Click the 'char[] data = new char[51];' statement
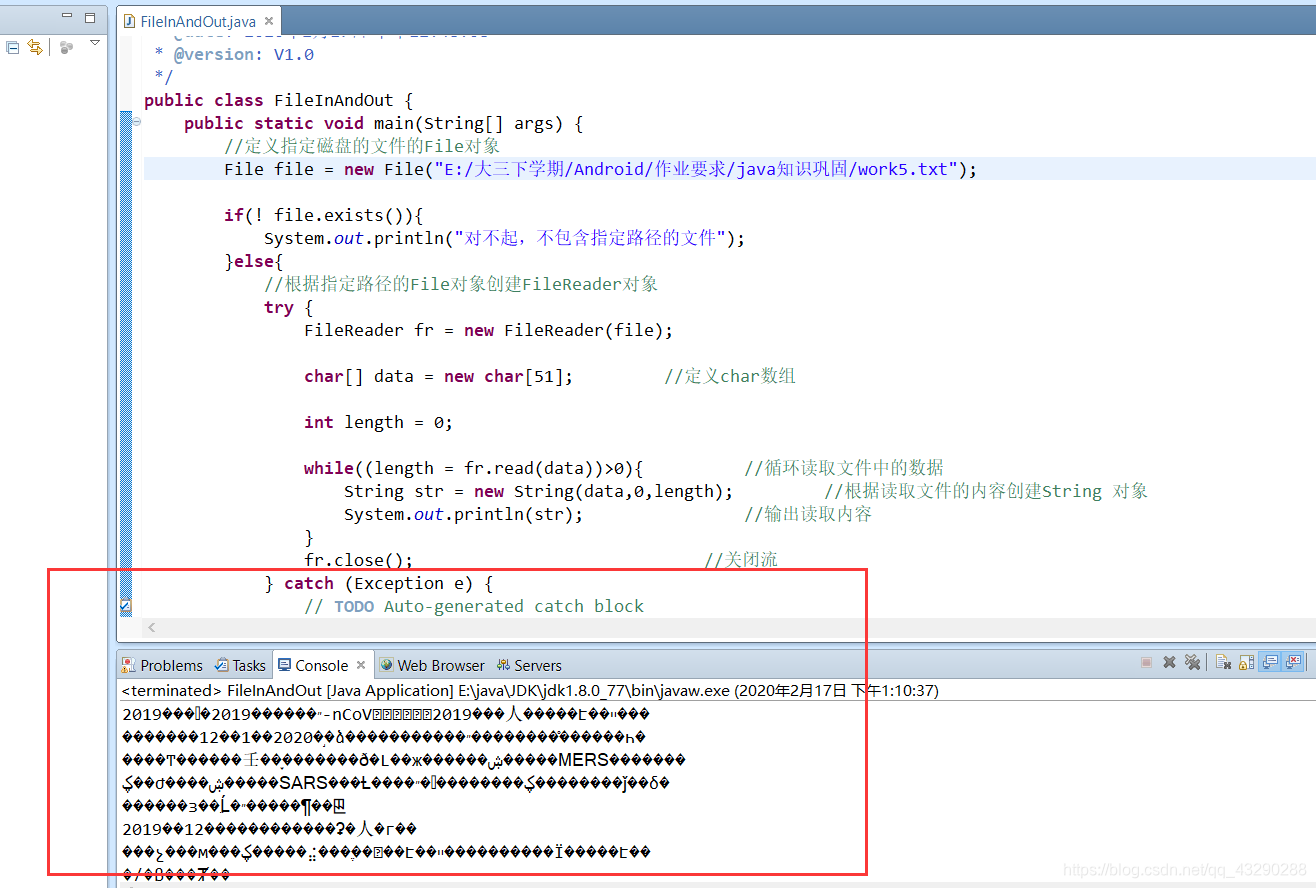Viewport: 1316px width, 888px height. pyautogui.click(x=439, y=376)
